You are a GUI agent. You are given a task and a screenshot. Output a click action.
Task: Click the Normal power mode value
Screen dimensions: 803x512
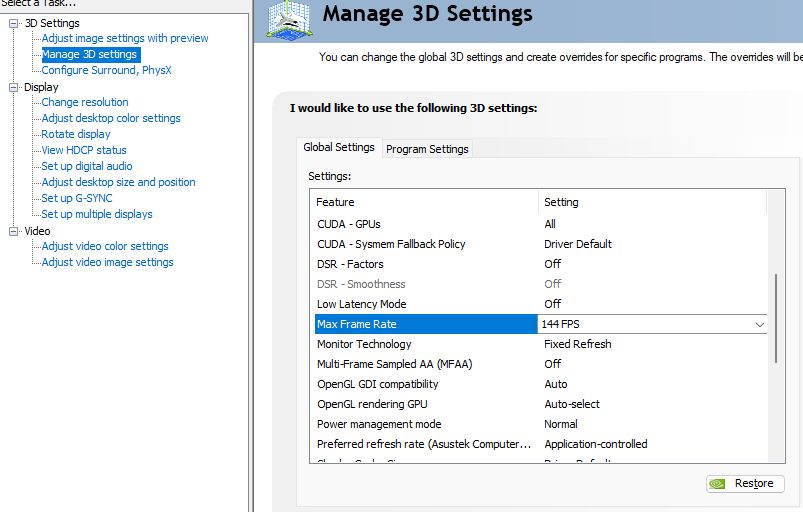click(x=561, y=424)
